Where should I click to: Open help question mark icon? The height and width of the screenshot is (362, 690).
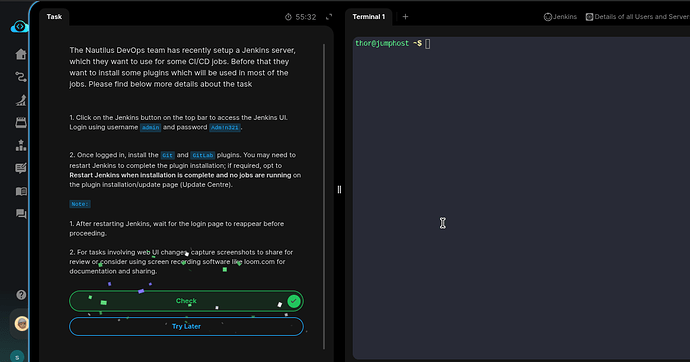click(x=21, y=295)
